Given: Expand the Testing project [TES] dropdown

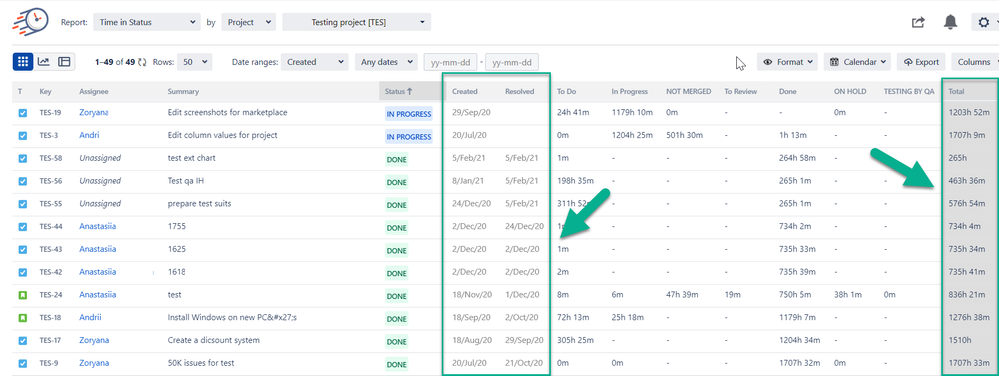Looking at the screenshot, I should click(357, 22).
